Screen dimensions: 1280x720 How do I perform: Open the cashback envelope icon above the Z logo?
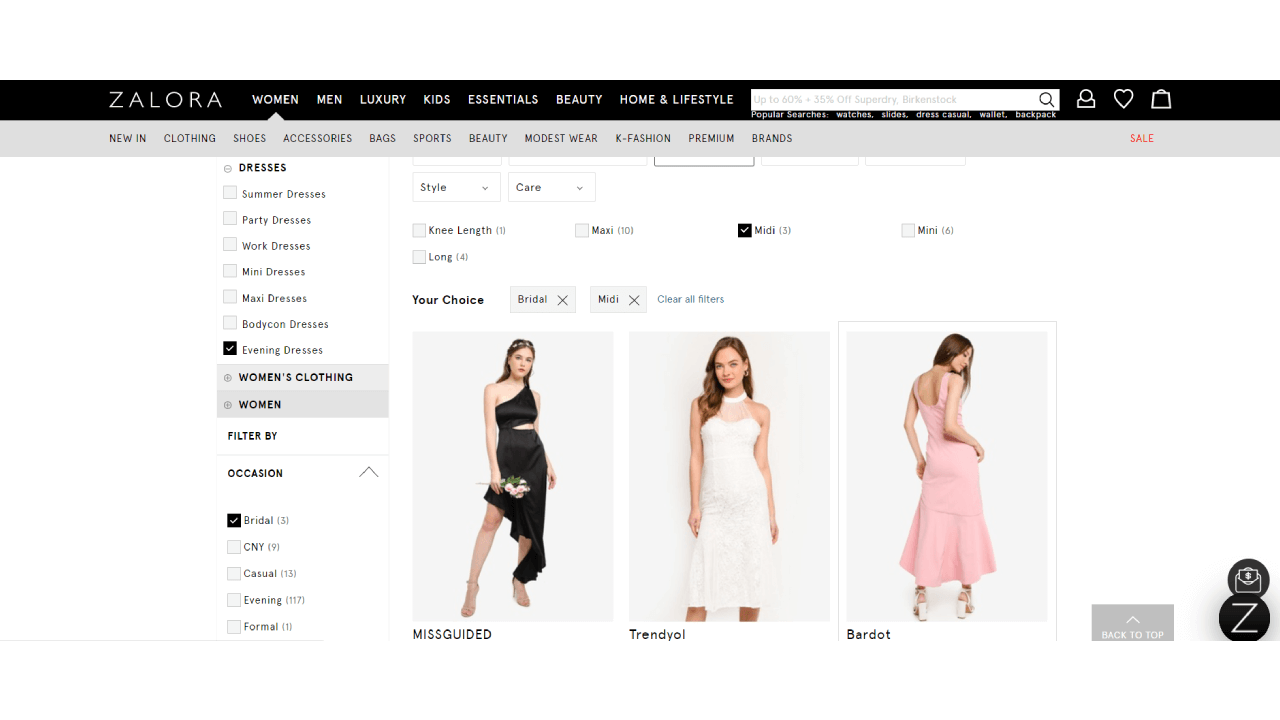pos(1247,579)
